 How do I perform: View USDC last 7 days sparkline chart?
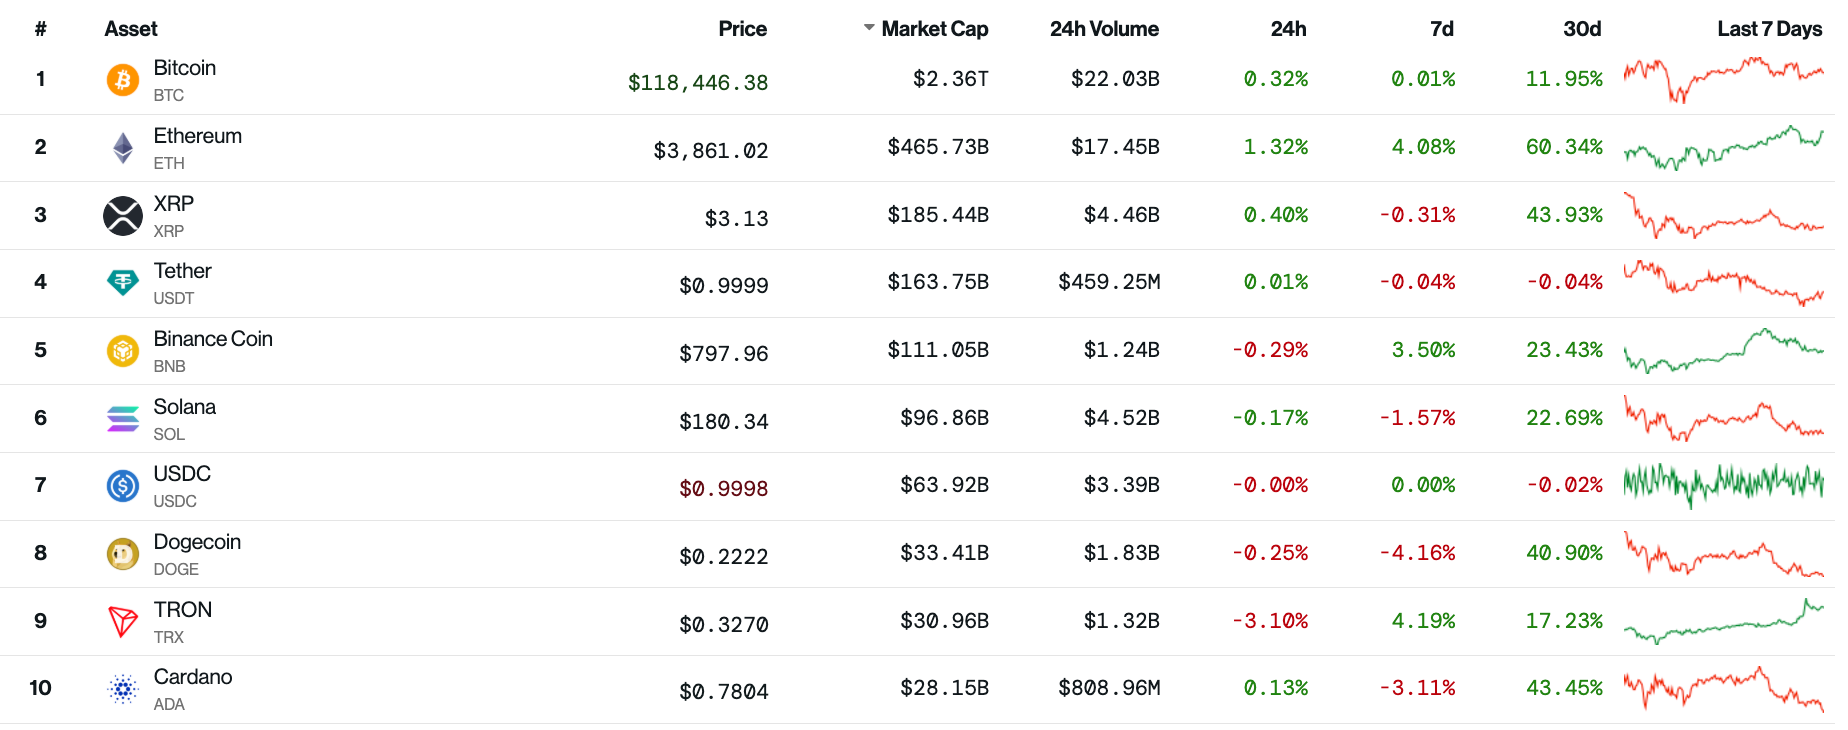pyautogui.click(x=1723, y=485)
